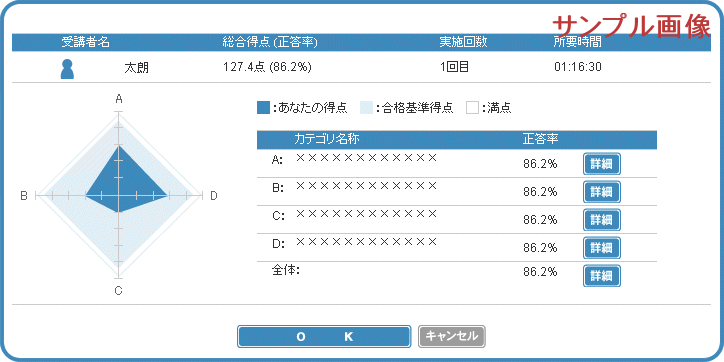Click the 総合得点 (正答率) column header
This screenshot has width=724, height=362.
click(x=270, y=42)
